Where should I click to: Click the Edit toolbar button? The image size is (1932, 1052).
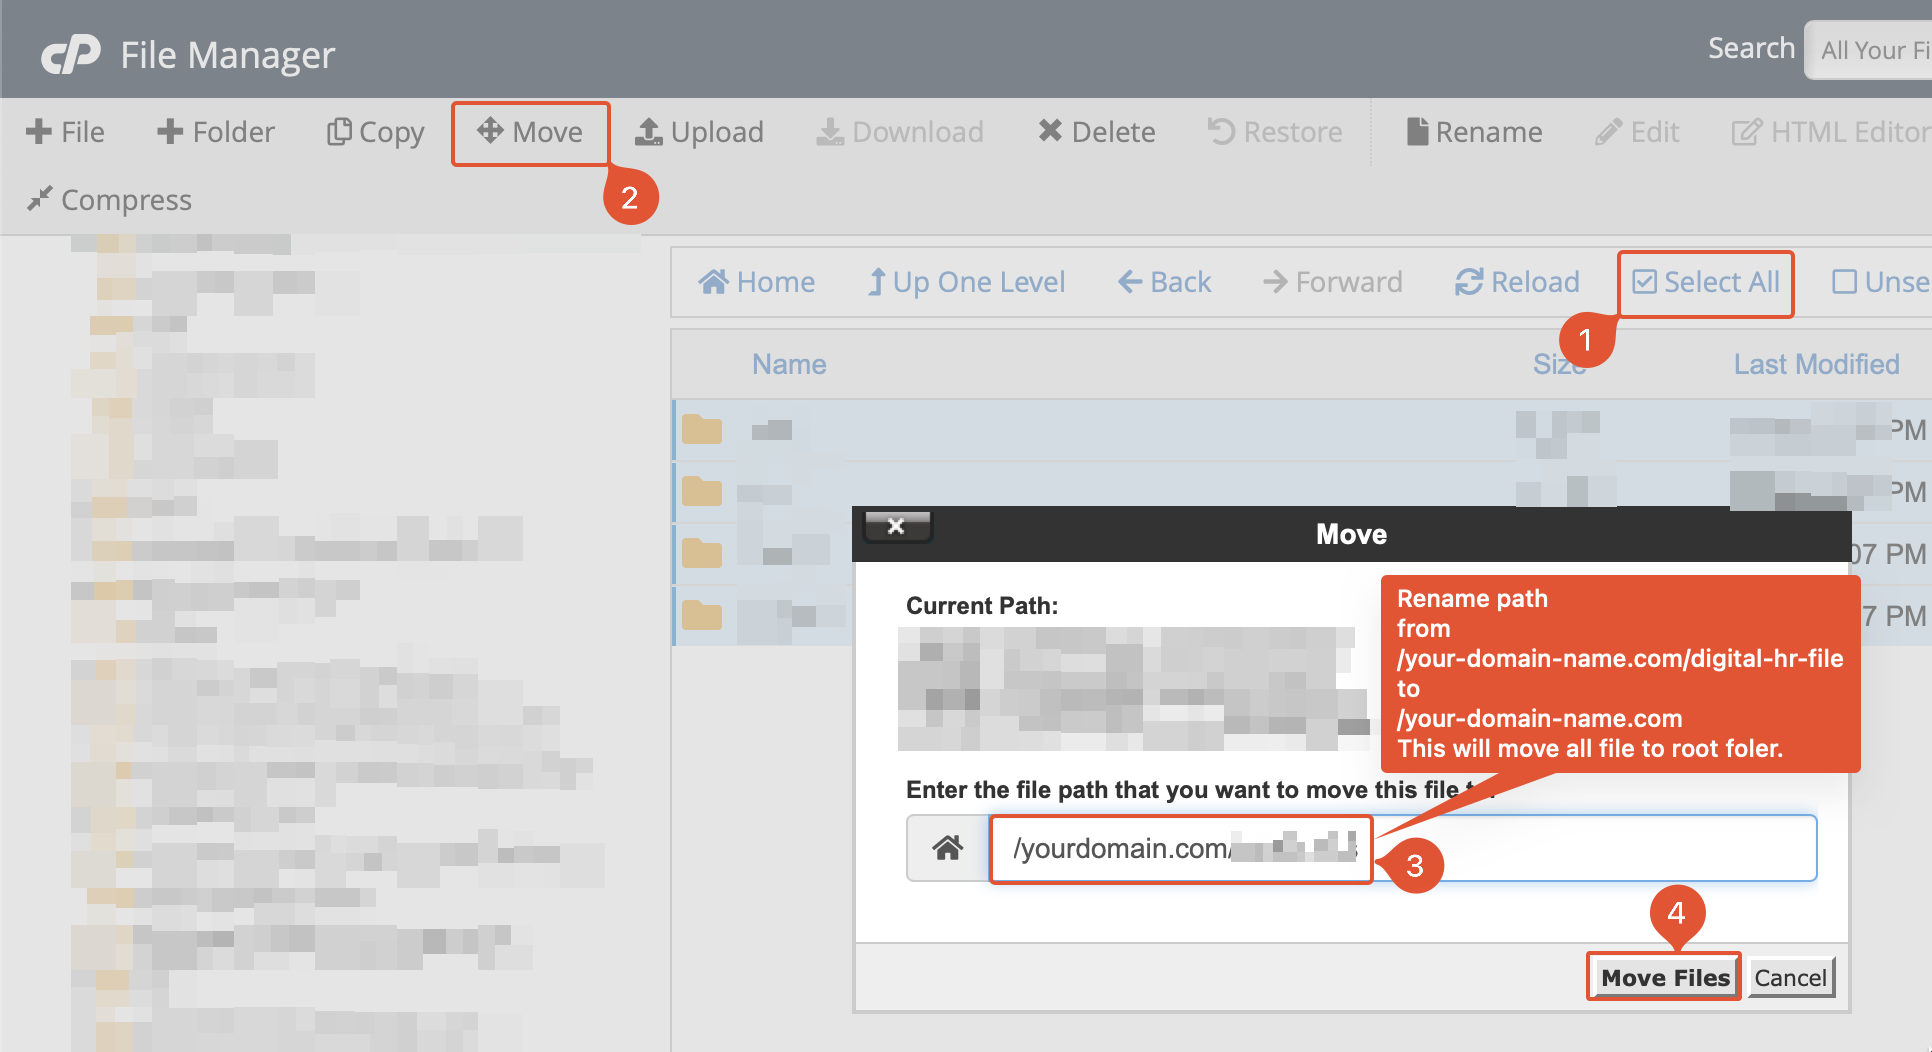tap(1637, 132)
